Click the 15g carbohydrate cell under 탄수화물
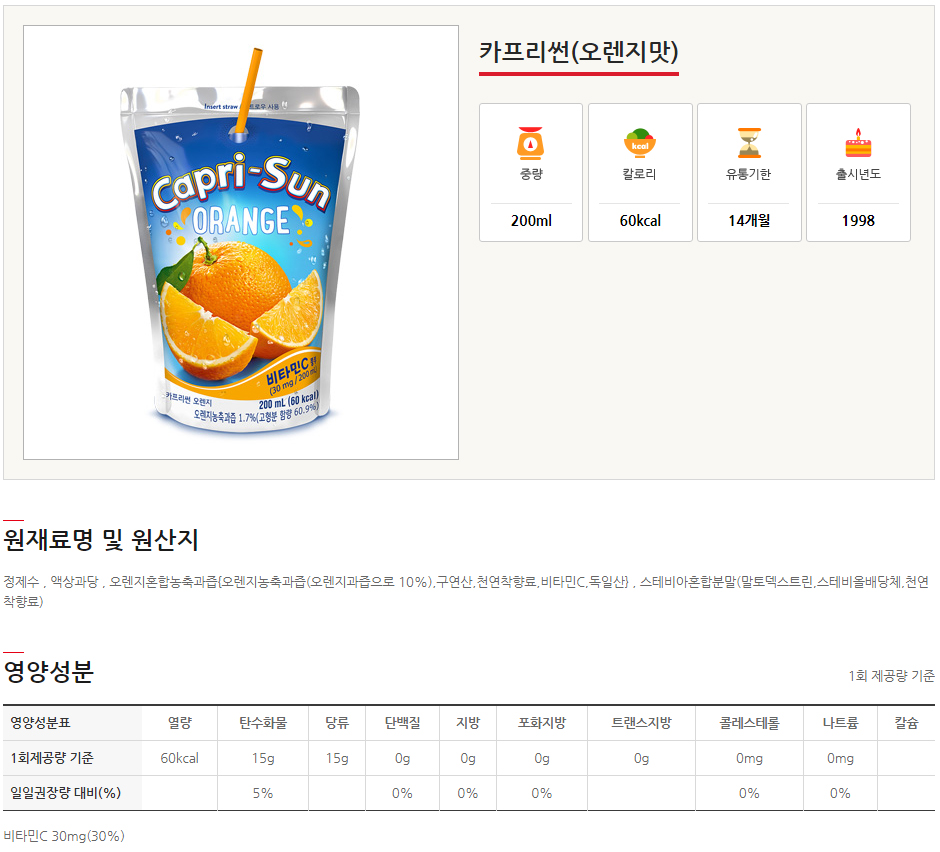Viewport: 940px width, 852px height. (x=263, y=758)
